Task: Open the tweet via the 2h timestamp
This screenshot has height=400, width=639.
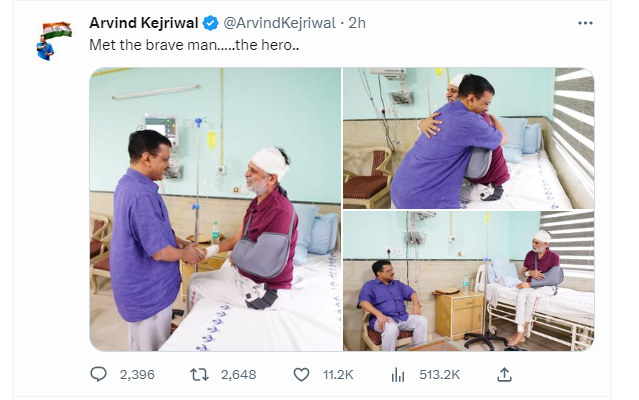Action: (x=357, y=22)
